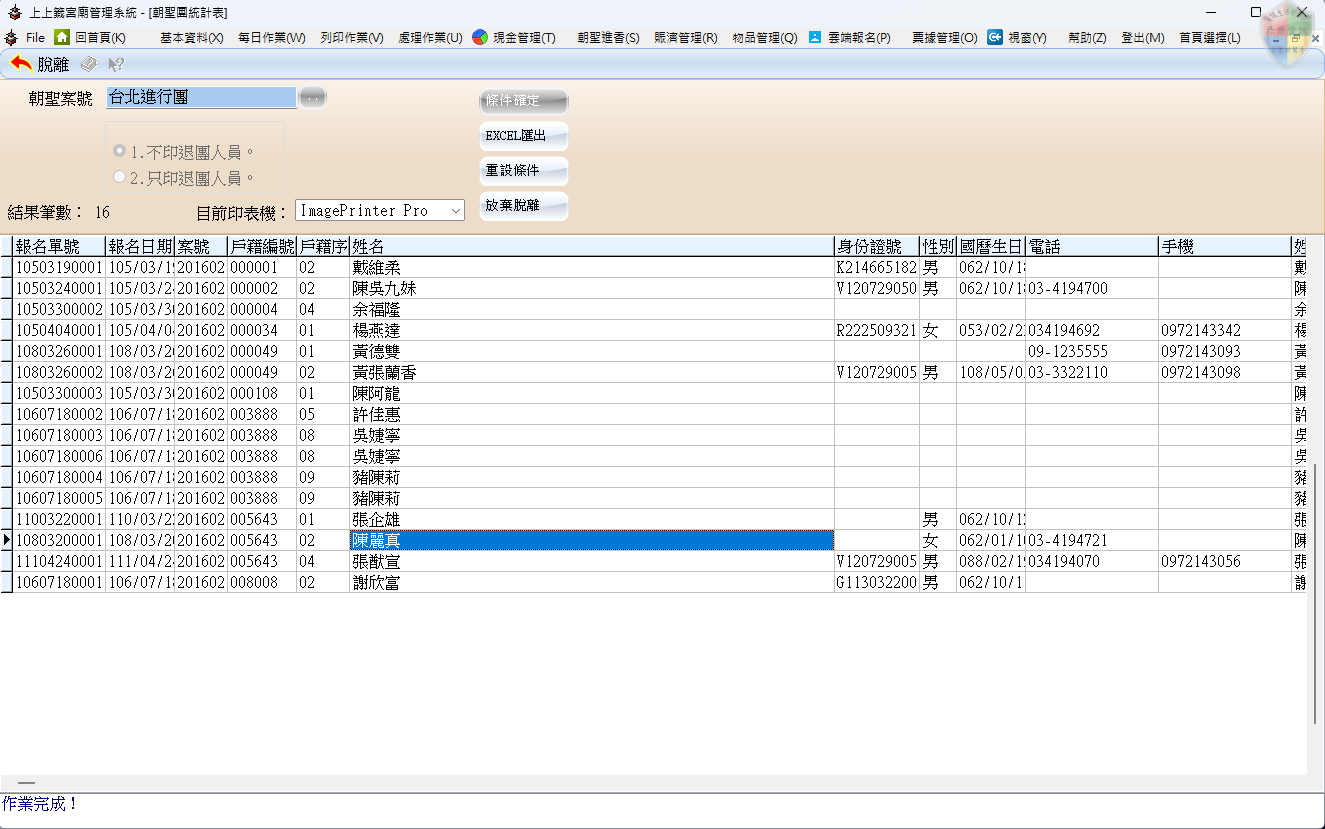This screenshot has width=1325, height=829.
Task: Open the 票據管理 menu
Action: click(944, 38)
